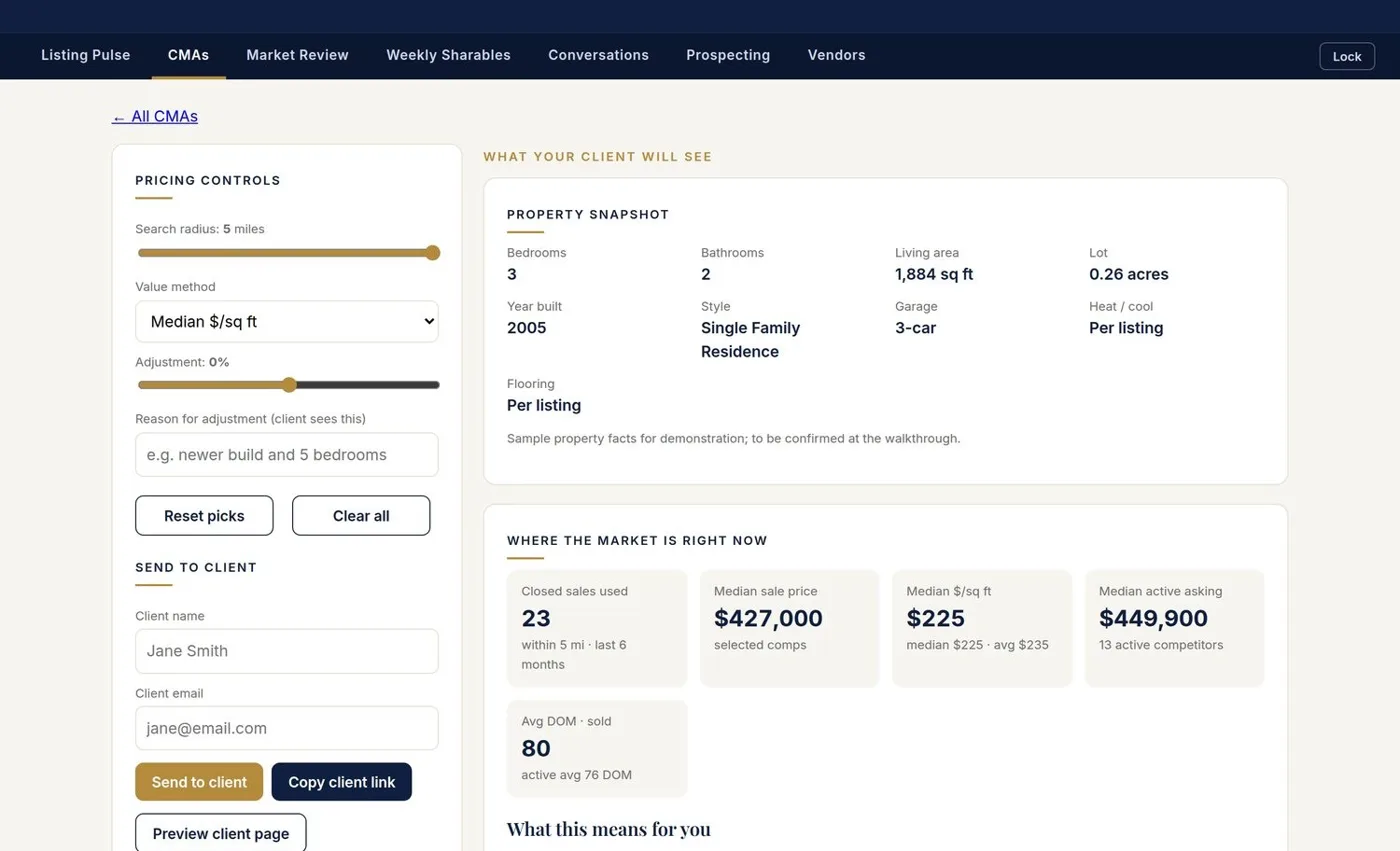The image size is (1400, 851).
Task: Focus the Client email field
Action: pyautogui.click(x=287, y=728)
